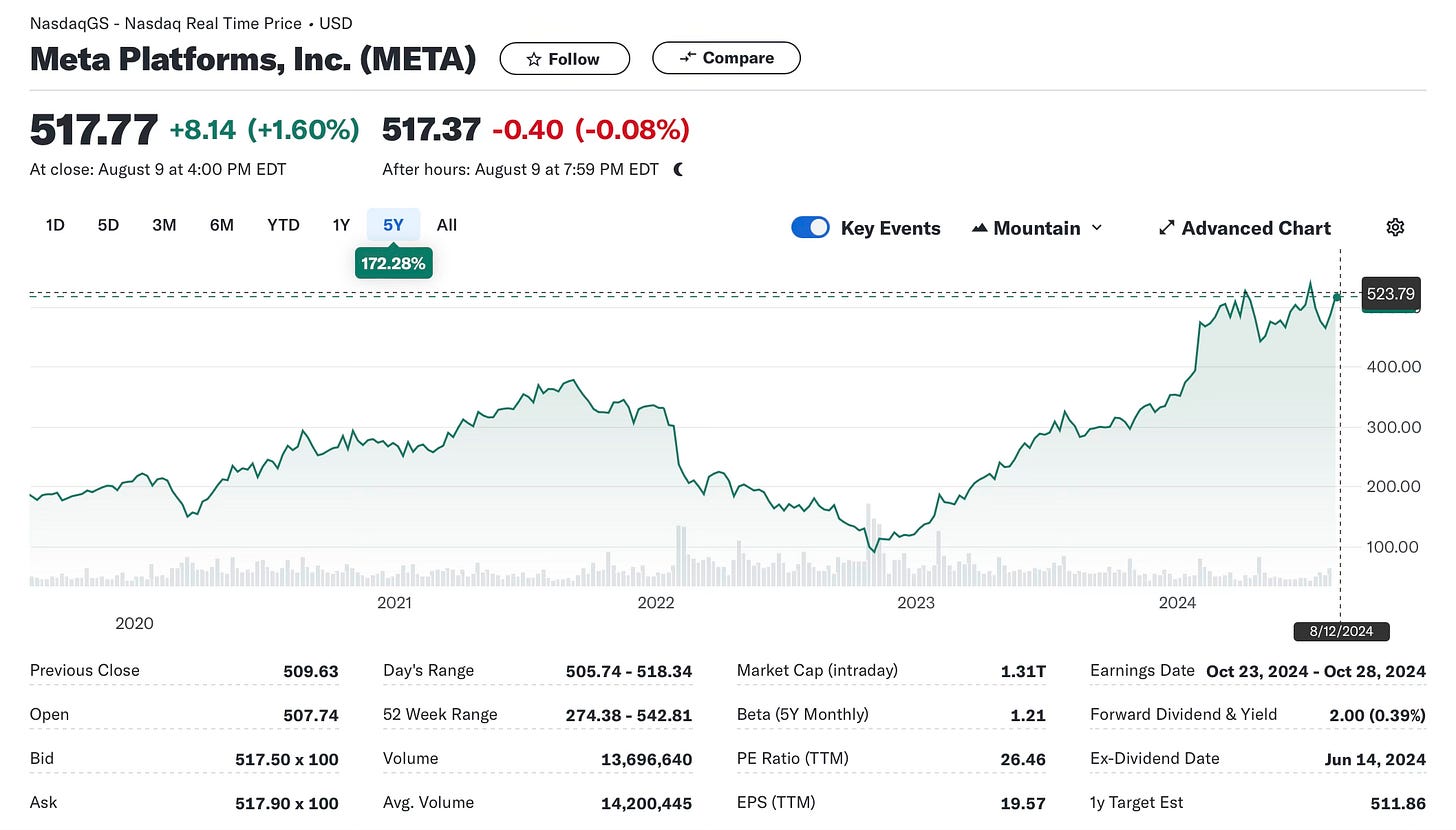Viewport: 1456px width, 830px height.
Task: Click the Compare button
Action: click(726, 58)
